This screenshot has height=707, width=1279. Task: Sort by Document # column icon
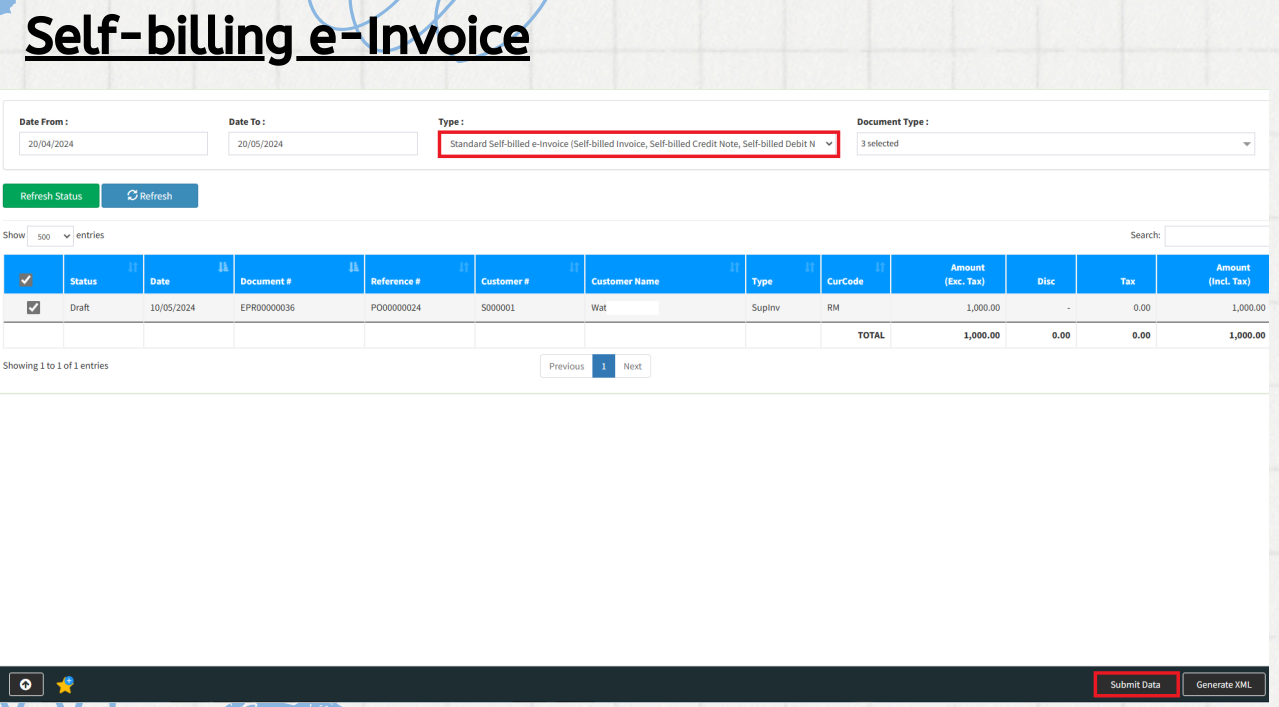click(x=353, y=267)
